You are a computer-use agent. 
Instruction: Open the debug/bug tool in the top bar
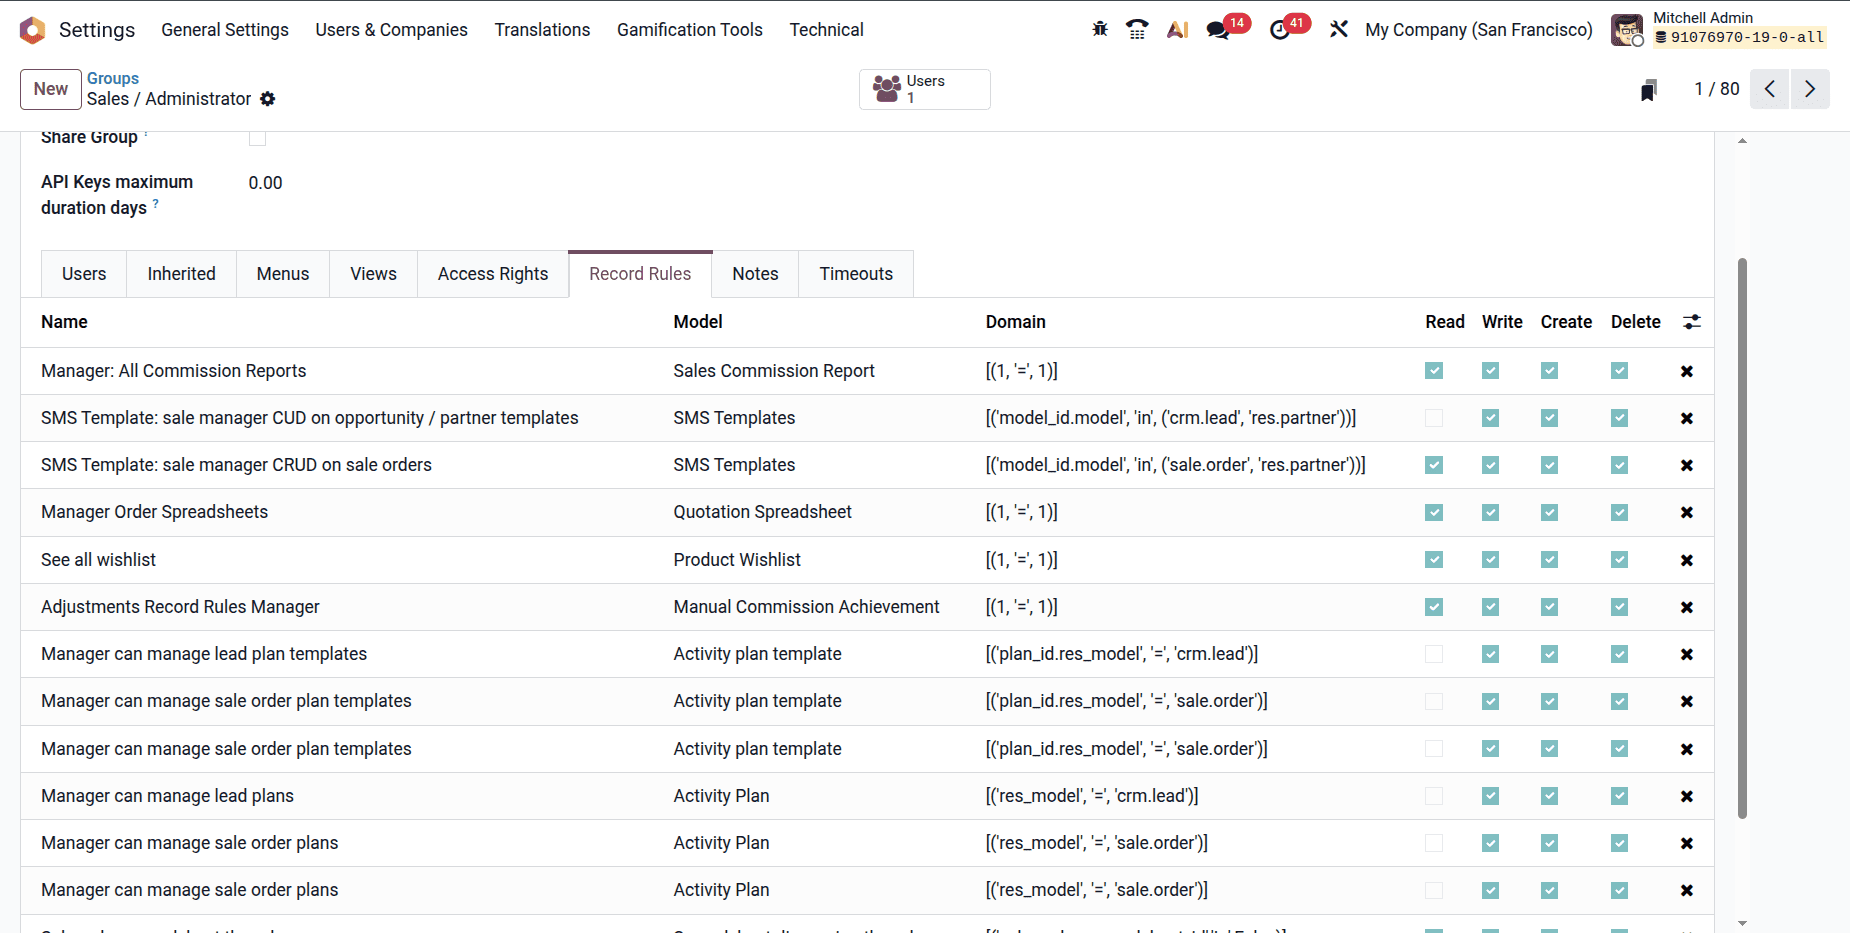(1099, 29)
